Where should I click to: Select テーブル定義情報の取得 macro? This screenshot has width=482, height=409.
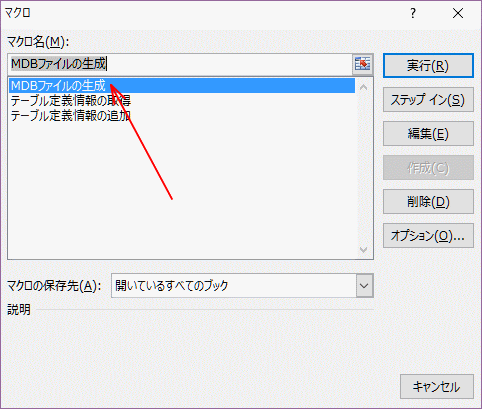pyautogui.click(x=182, y=101)
